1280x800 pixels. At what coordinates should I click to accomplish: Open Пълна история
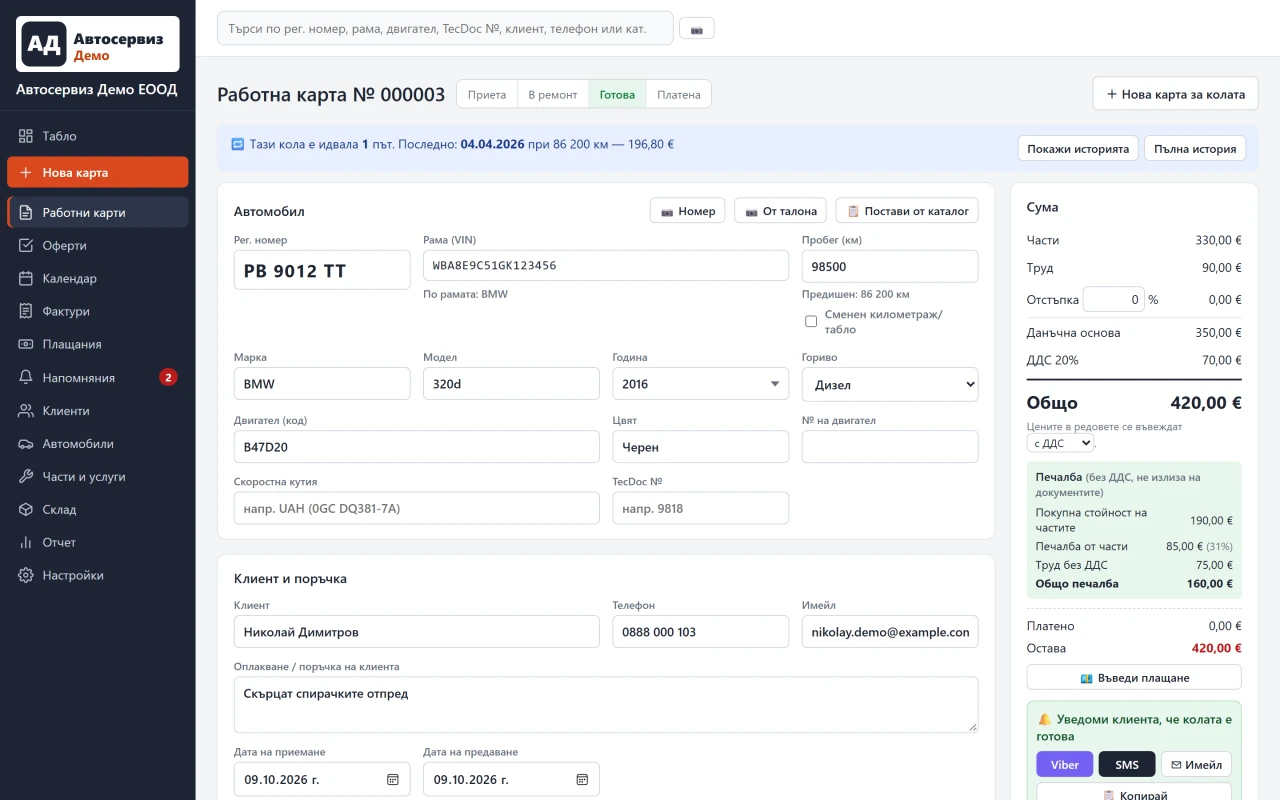pos(1195,149)
